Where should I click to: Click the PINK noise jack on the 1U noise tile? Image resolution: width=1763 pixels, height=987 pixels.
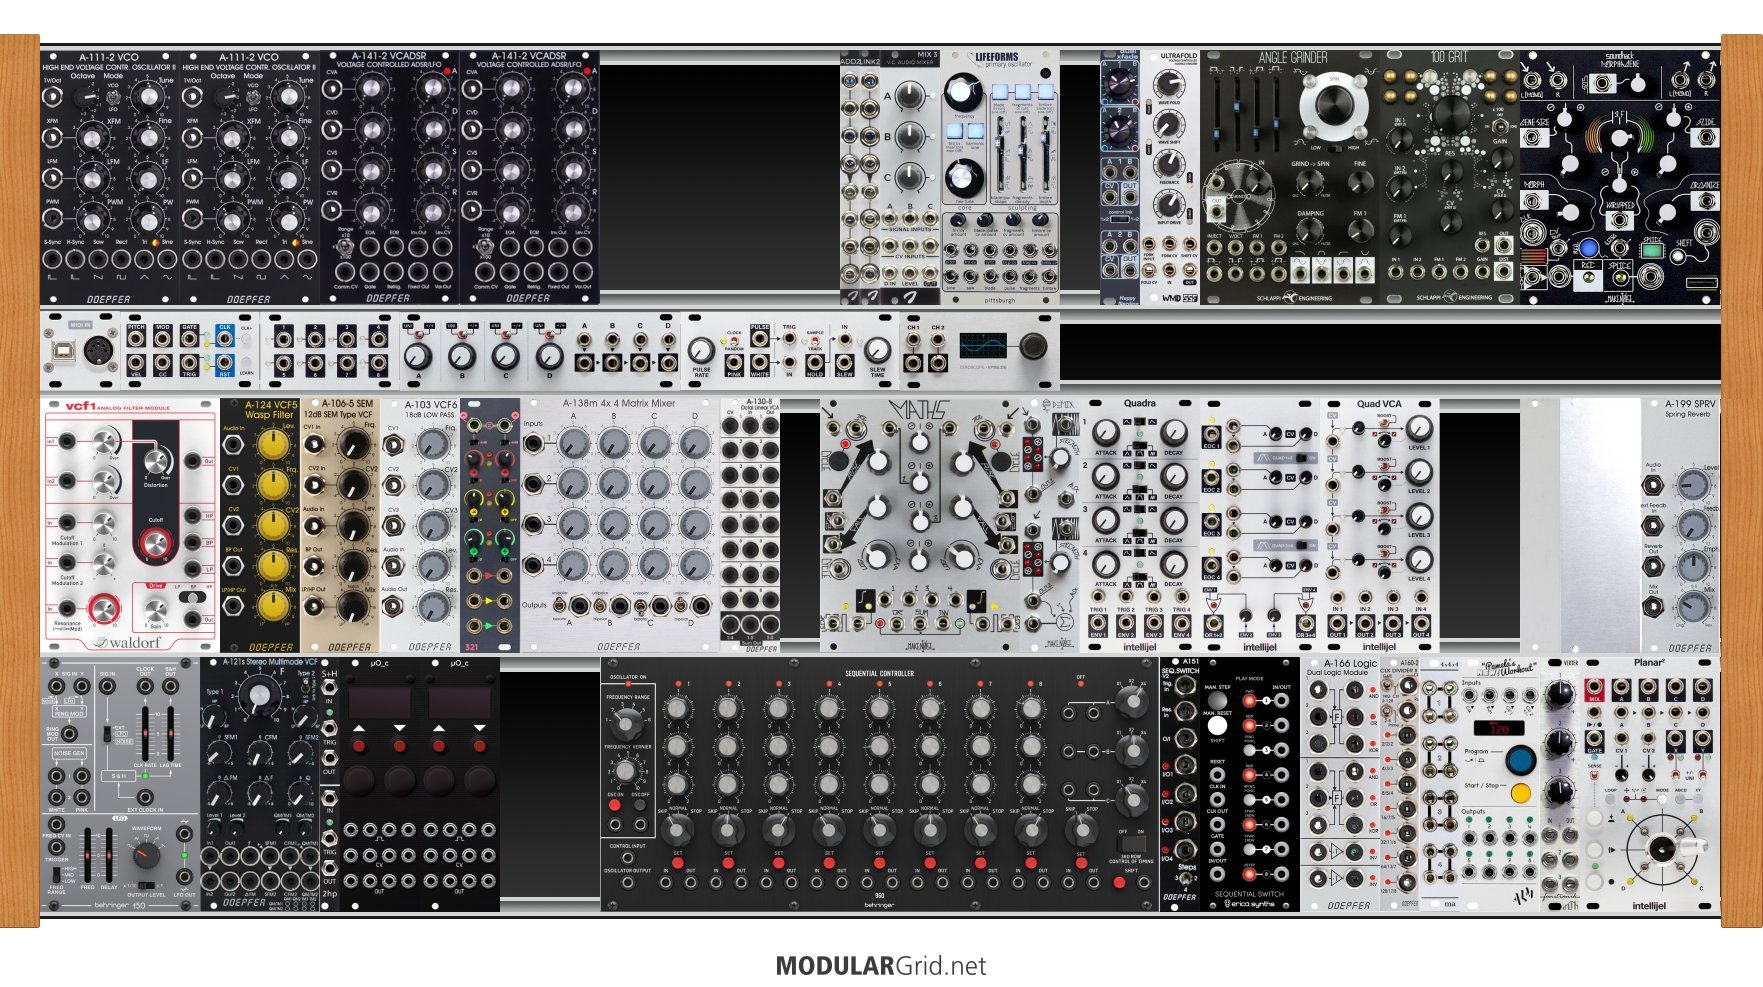tap(734, 363)
